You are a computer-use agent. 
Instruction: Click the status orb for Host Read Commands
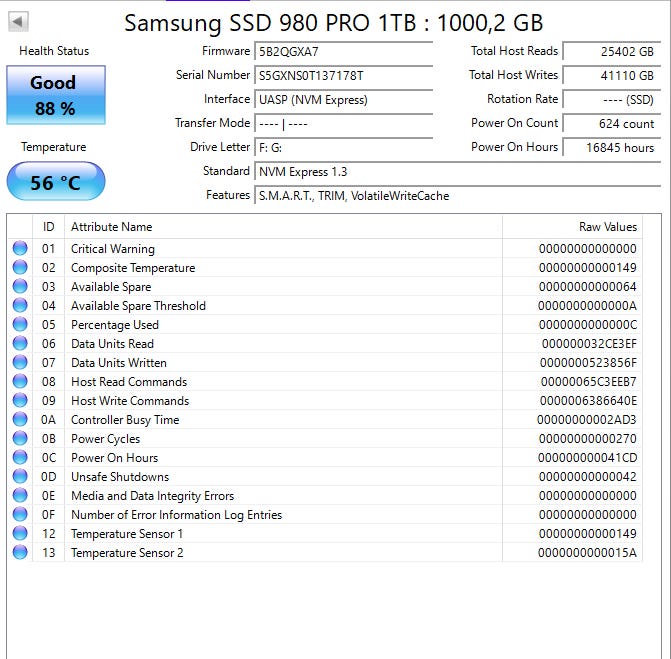[x=20, y=381]
